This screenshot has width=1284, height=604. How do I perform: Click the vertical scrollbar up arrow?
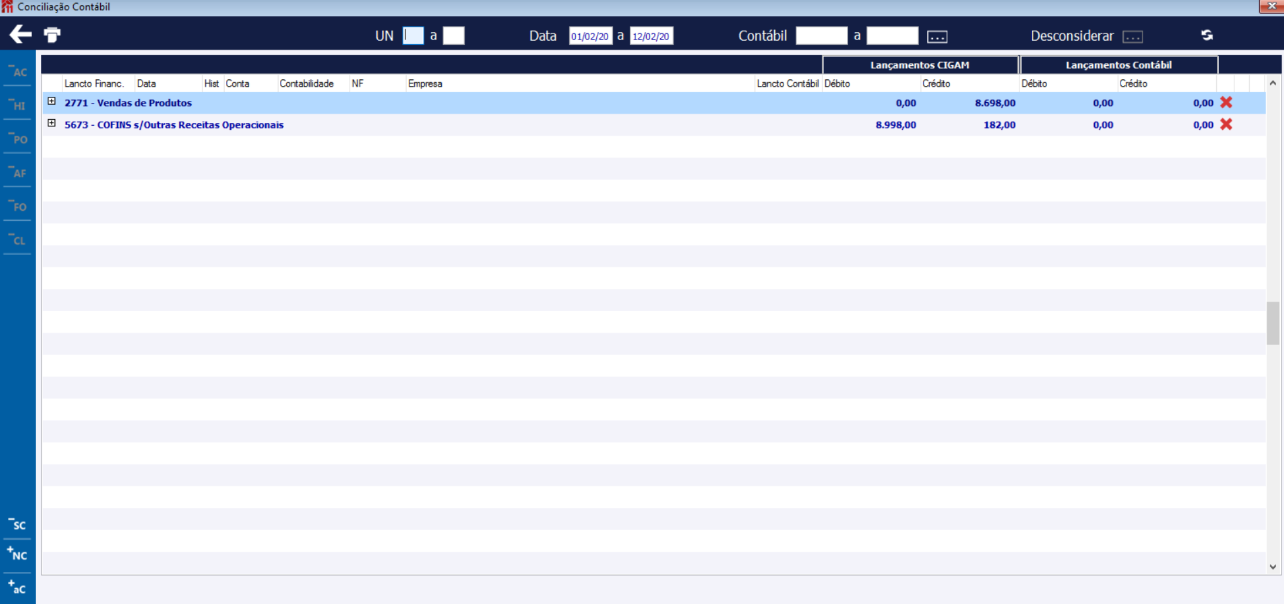pyautogui.click(x=1273, y=84)
